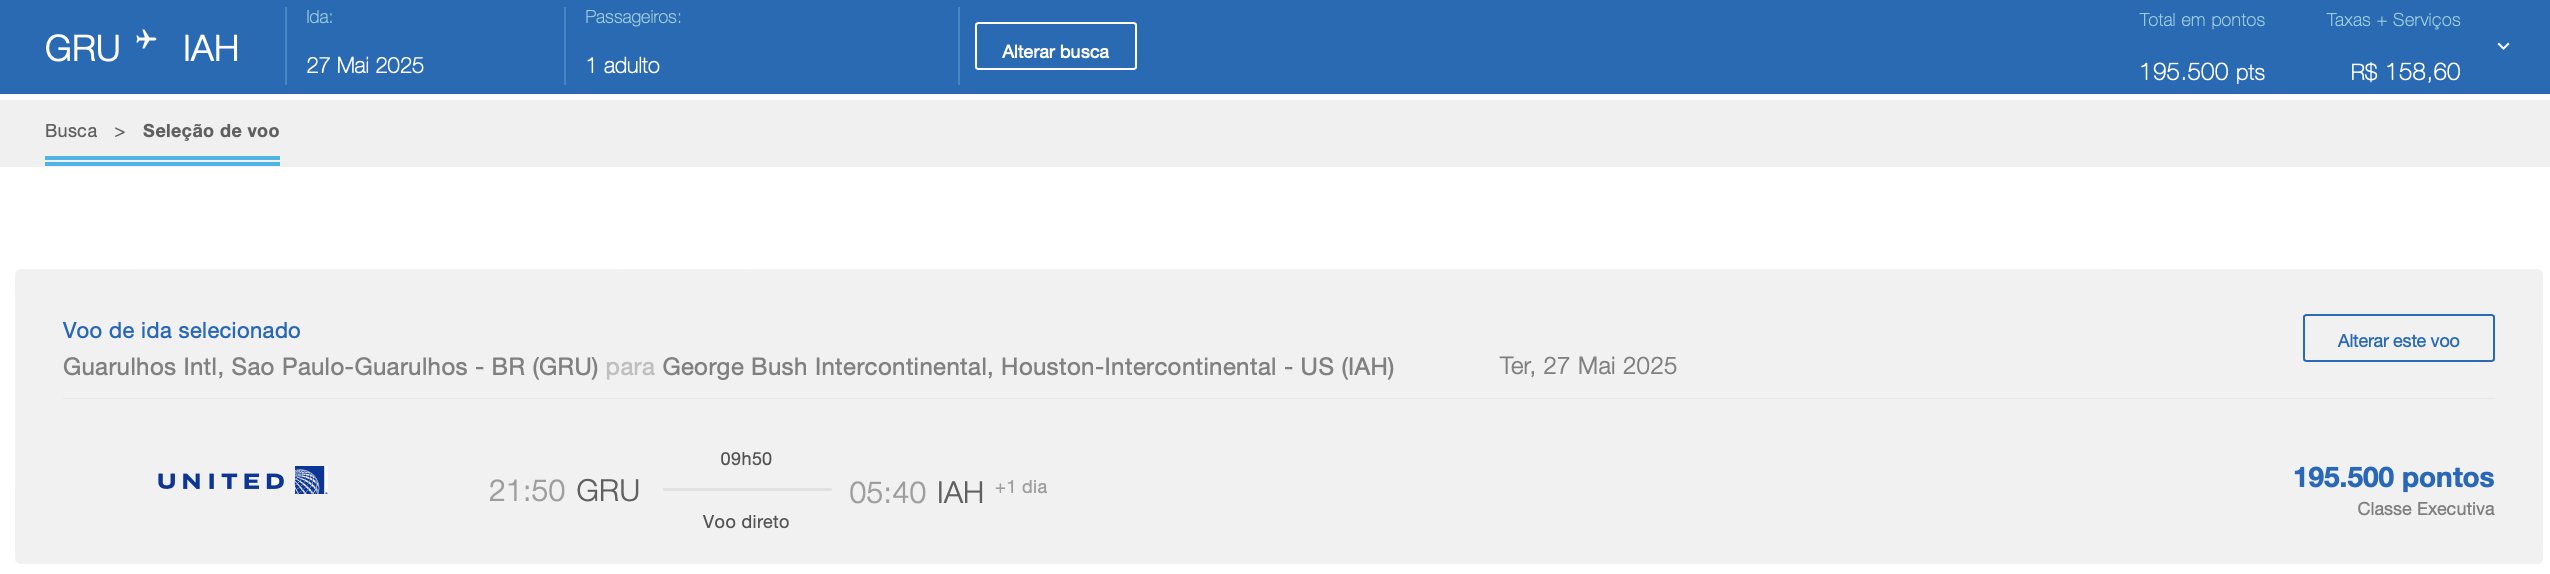Go back to Busca breadcrumb

point(71,131)
